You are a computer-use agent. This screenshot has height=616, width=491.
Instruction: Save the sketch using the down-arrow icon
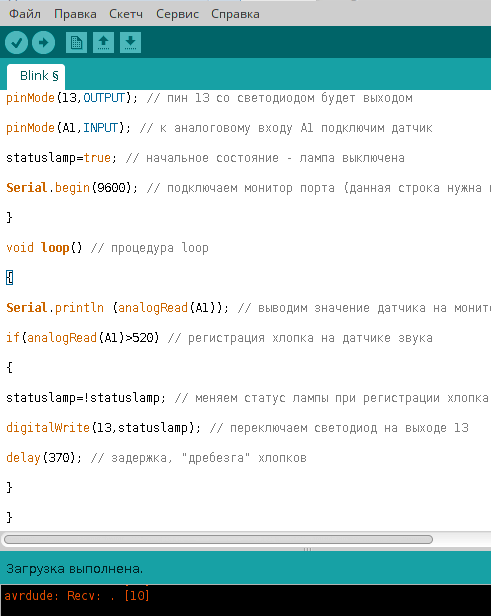[130, 42]
